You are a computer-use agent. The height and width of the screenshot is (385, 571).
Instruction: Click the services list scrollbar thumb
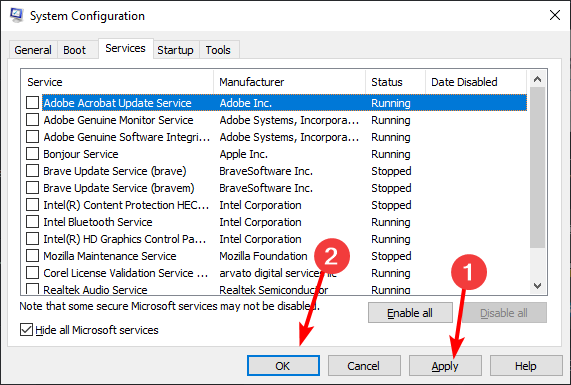(x=537, y=168)
